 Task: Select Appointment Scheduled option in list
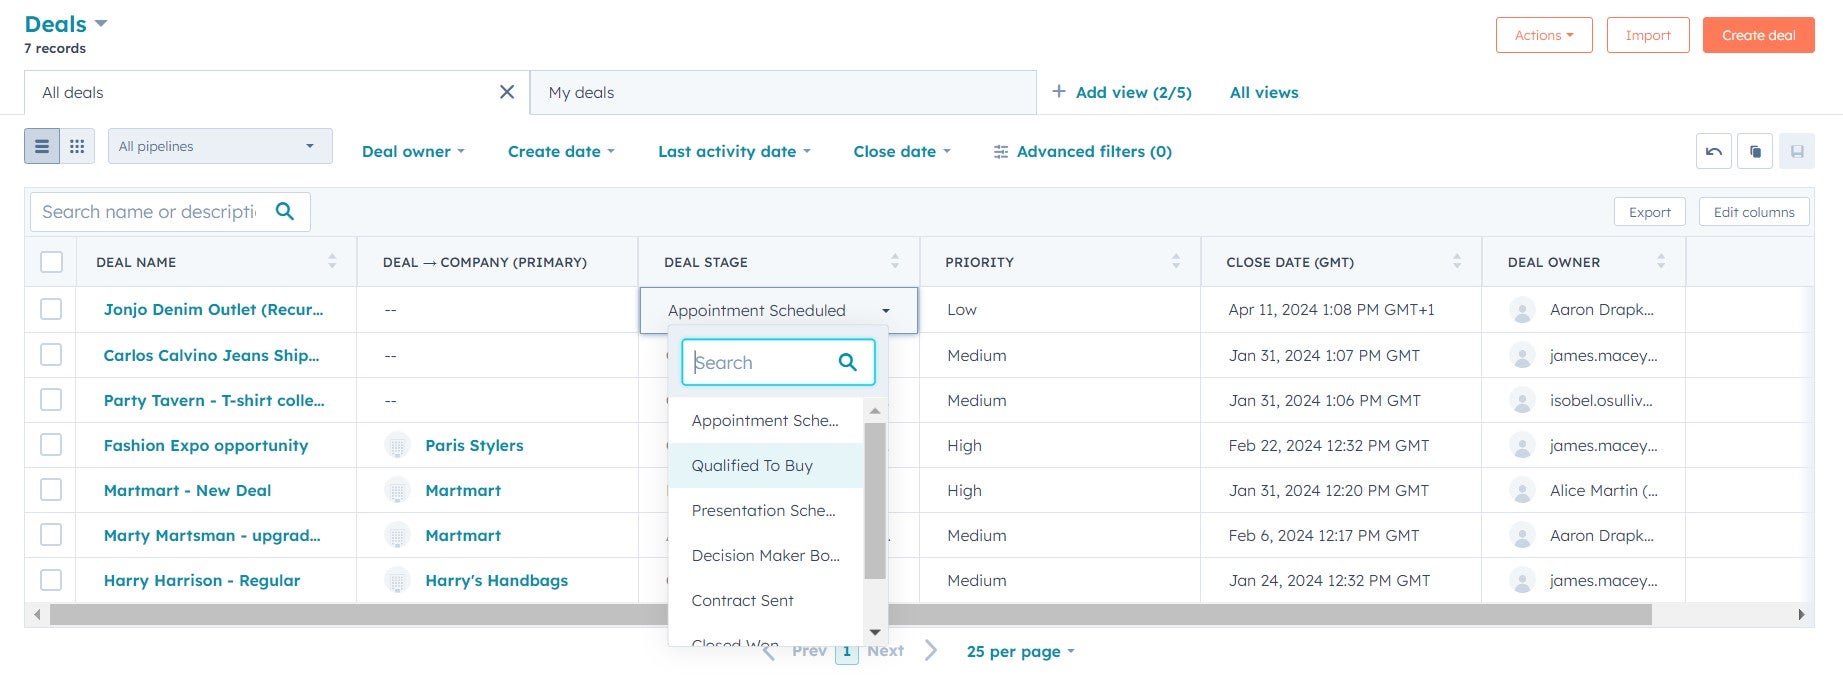765,420
